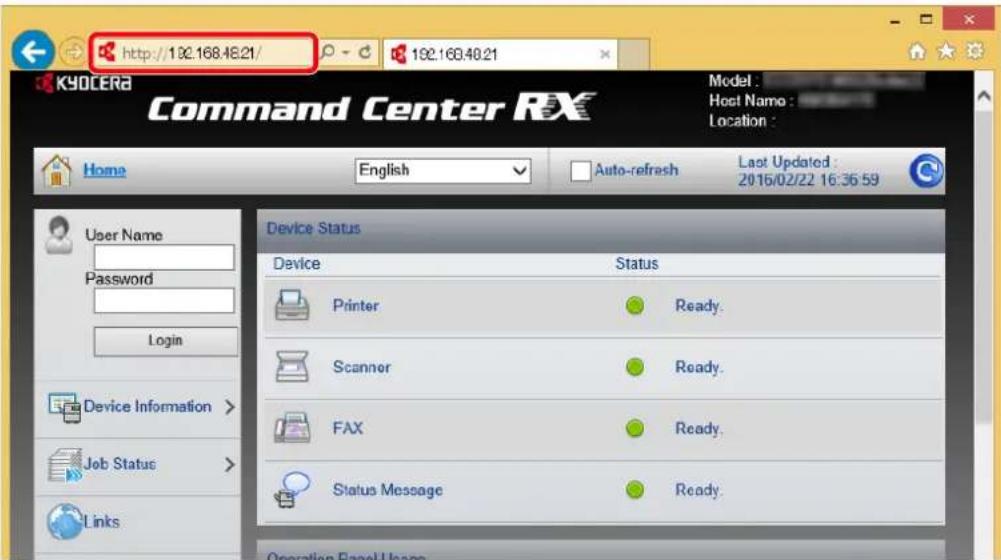Click the Password input field
The height and width of the screenshot is (560, 1001).
(x=164, y=301)
